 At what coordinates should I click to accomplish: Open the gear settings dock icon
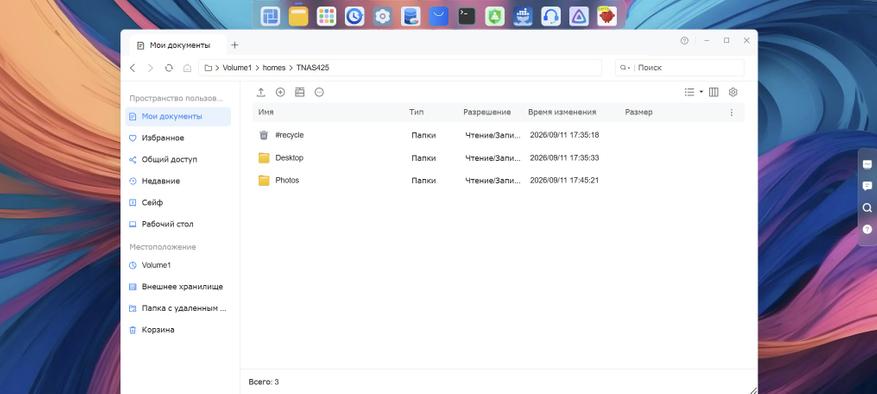[x=383, y=16]
